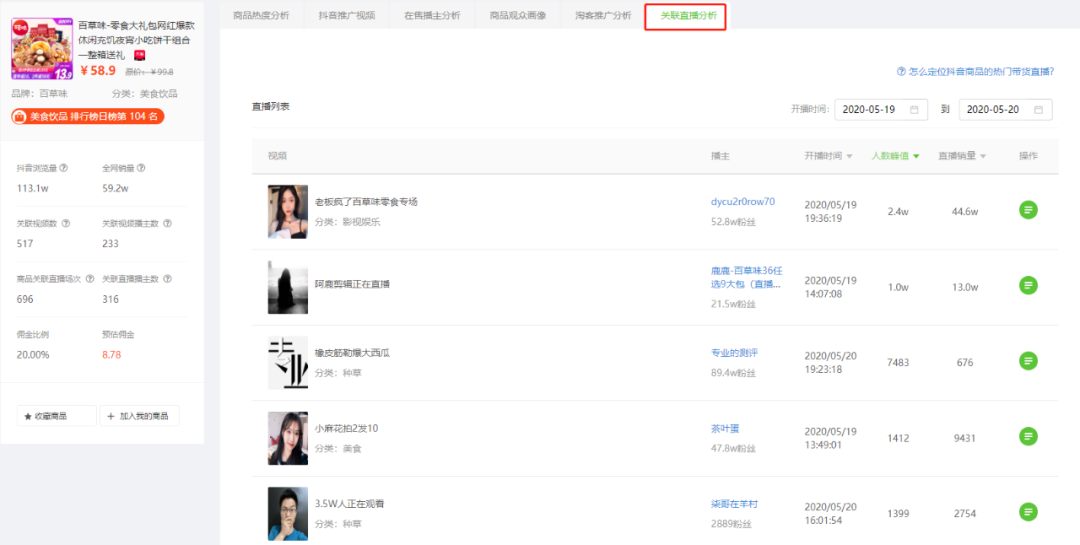The image size is (1080, 545).
Task: Open details icon for dycu2r0row70 livestream row
Action: (1028, 210)
